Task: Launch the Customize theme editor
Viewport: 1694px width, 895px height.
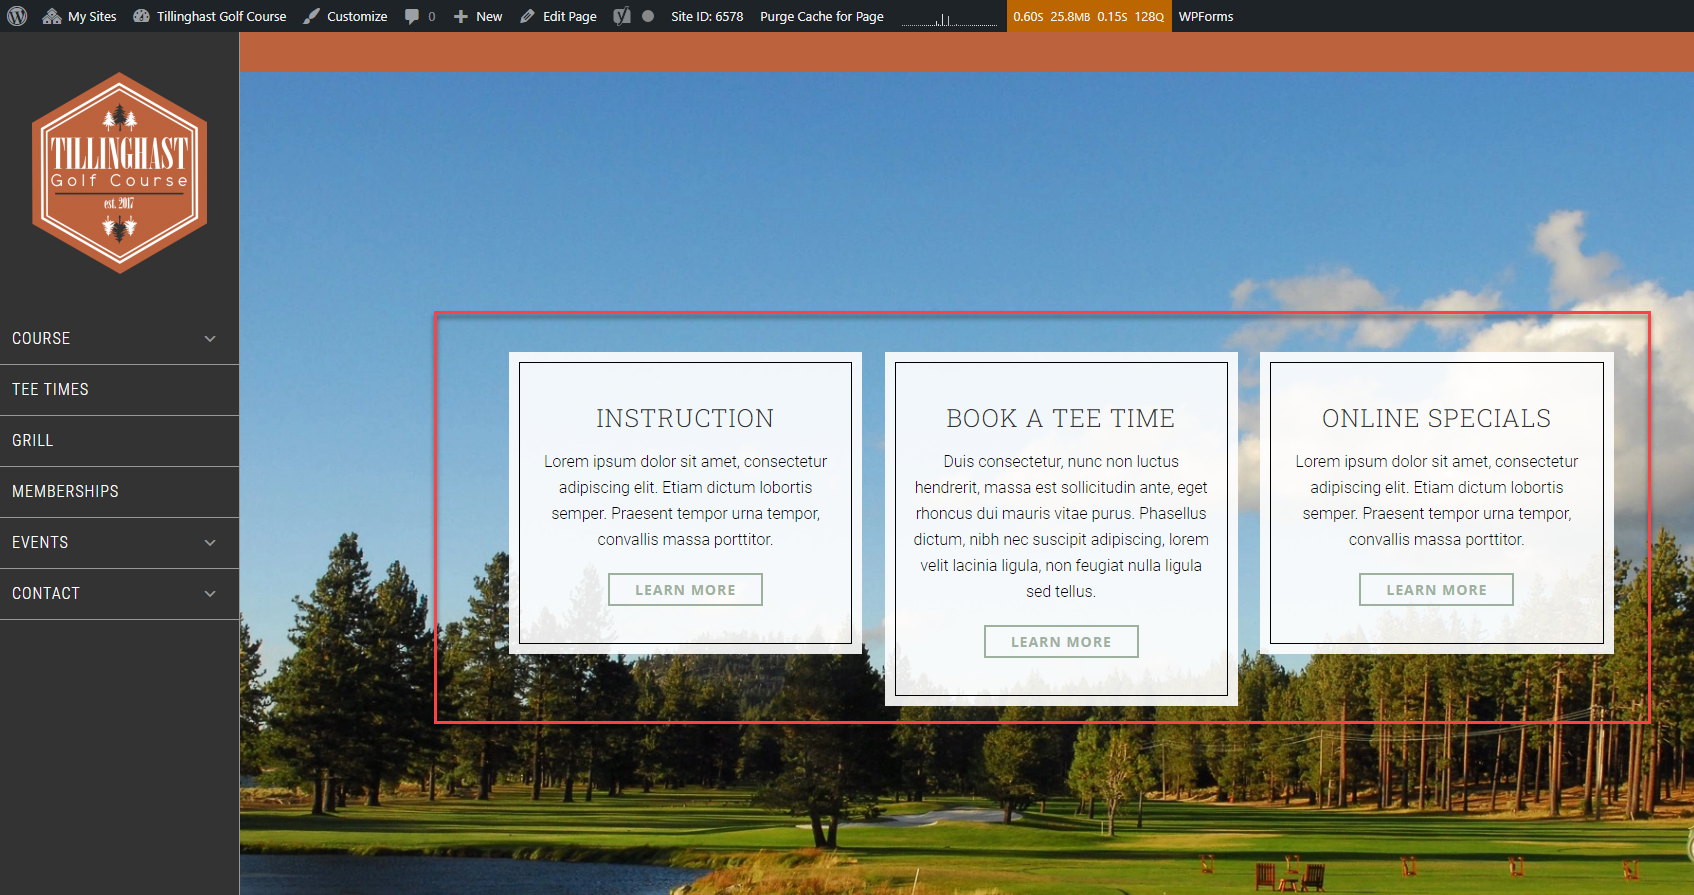Action: click(345, 16)
